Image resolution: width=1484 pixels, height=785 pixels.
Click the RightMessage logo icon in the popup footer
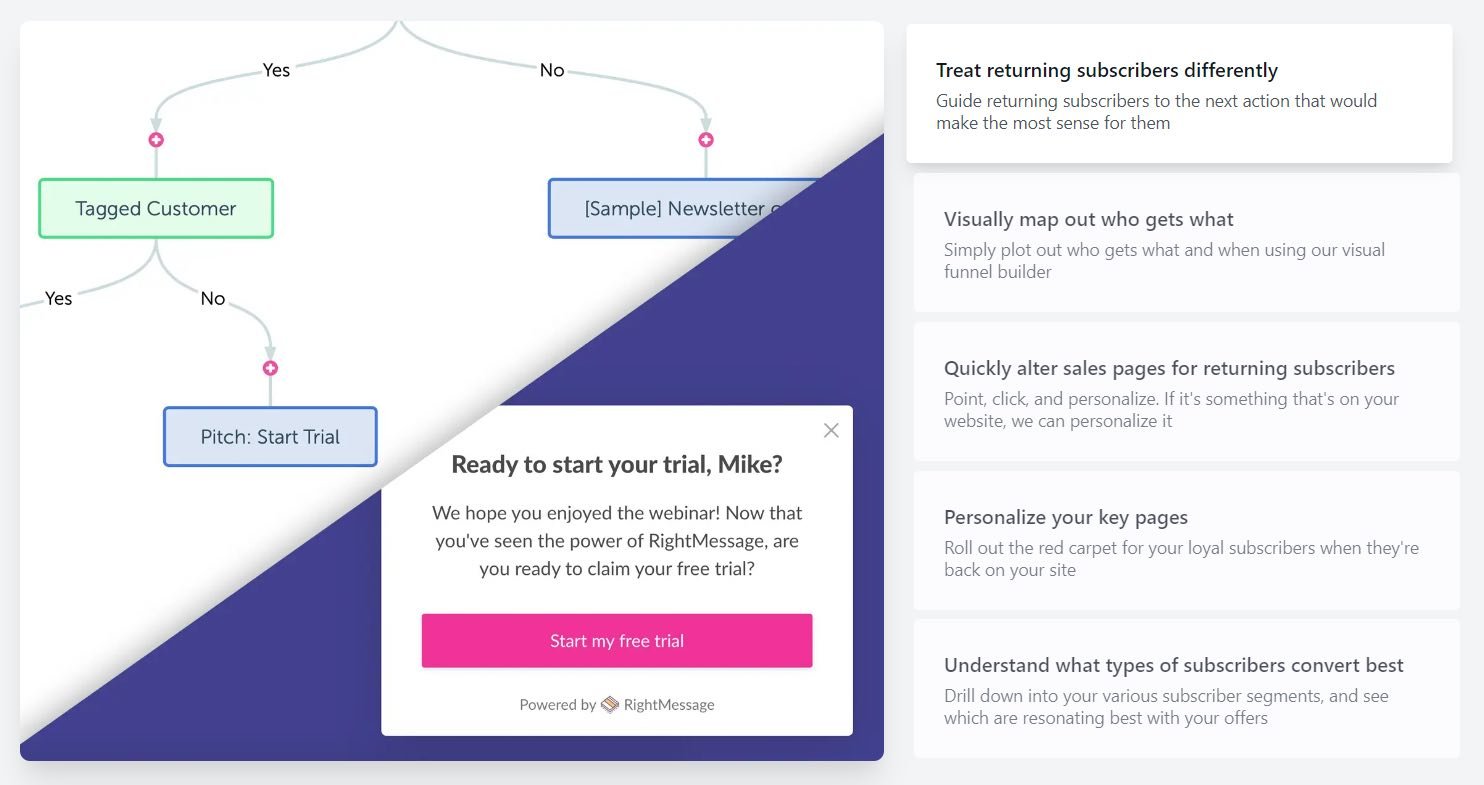click(x=610, y=704)
